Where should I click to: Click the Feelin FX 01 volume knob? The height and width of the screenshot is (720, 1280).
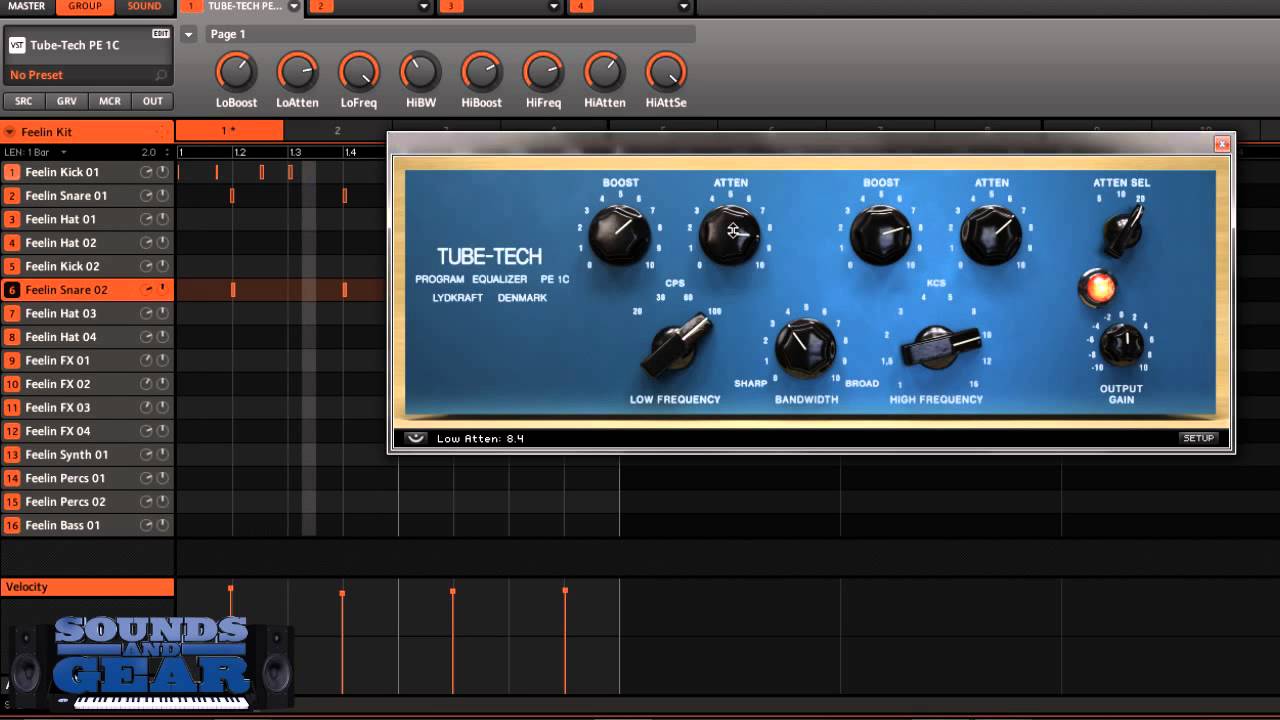click(147, 360)
